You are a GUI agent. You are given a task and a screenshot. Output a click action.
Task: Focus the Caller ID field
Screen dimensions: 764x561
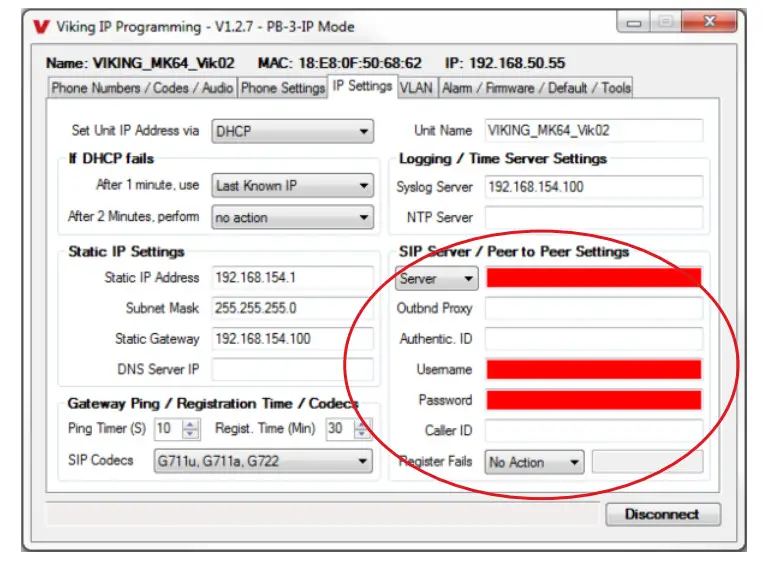click(594, 431)
